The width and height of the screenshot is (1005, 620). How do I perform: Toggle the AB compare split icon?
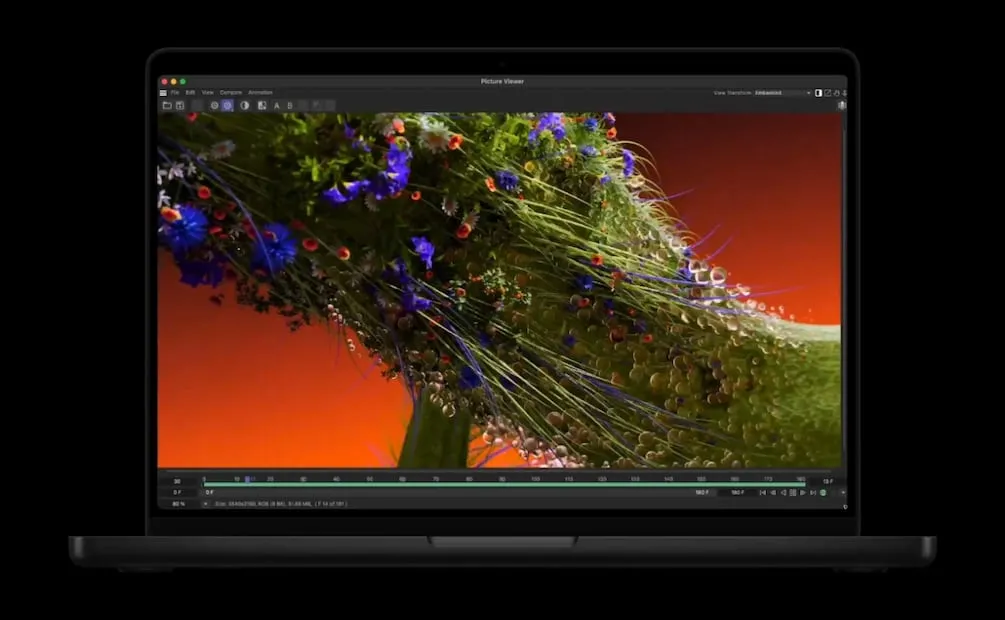[x=262, y=105]
